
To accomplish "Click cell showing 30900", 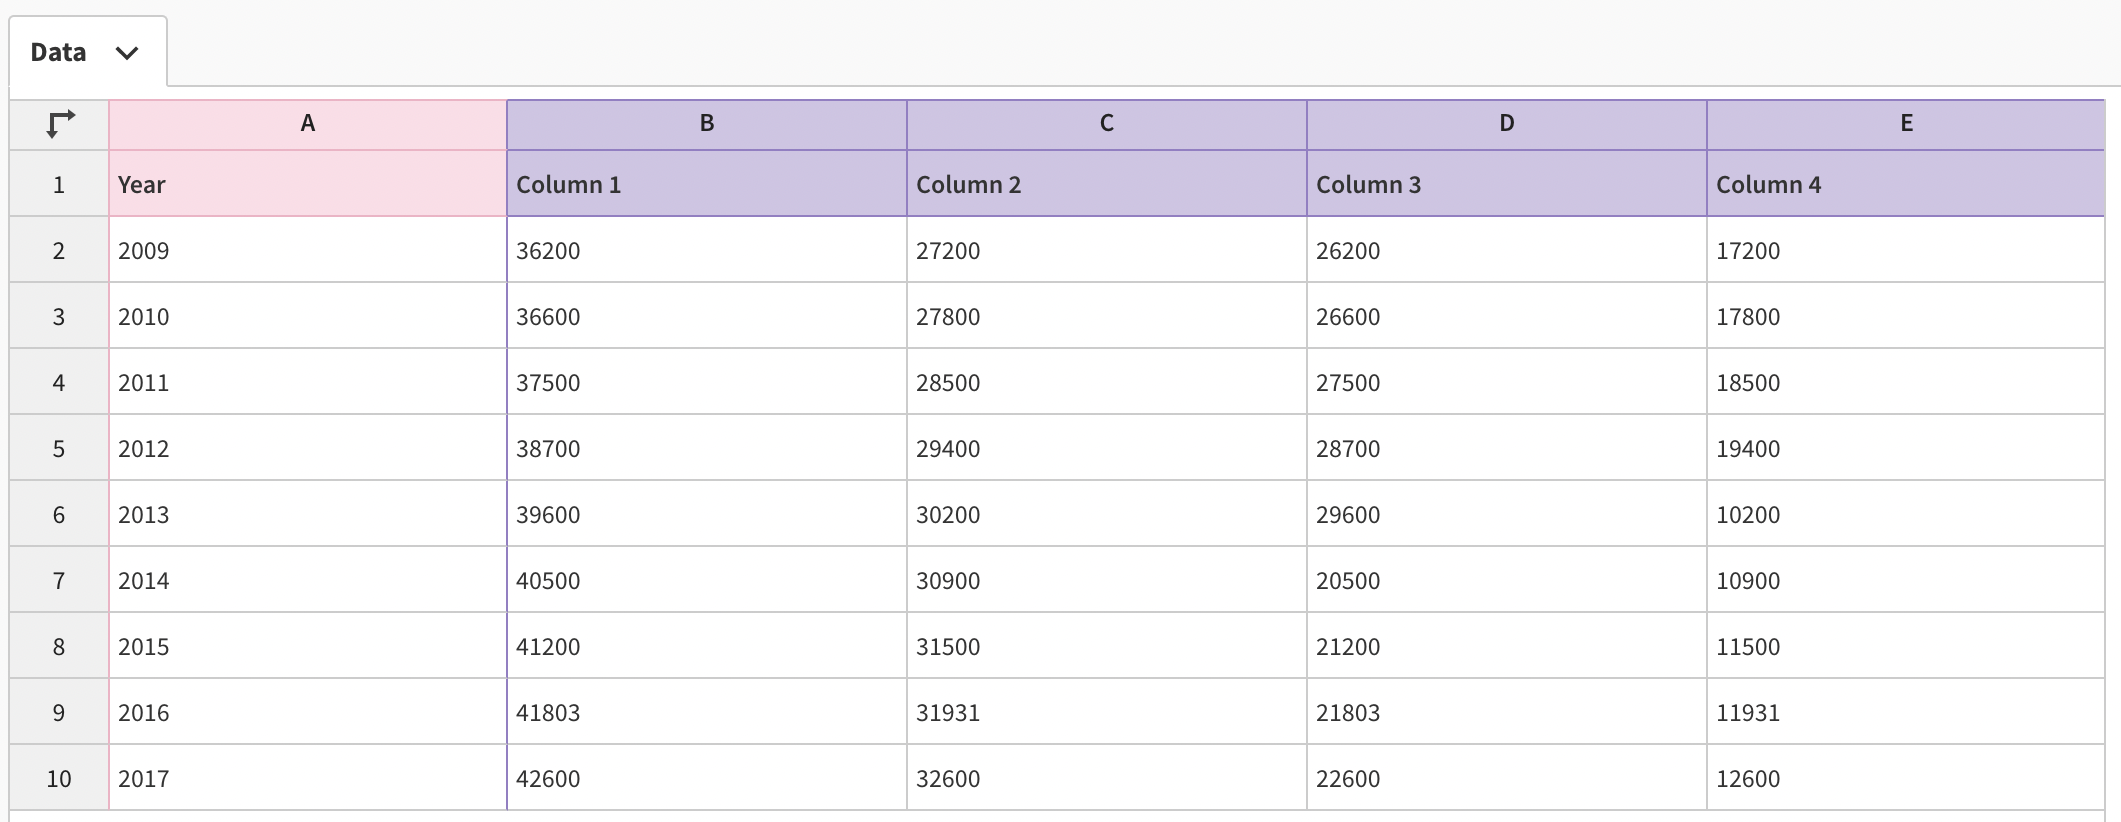I will coord(1107,580).
